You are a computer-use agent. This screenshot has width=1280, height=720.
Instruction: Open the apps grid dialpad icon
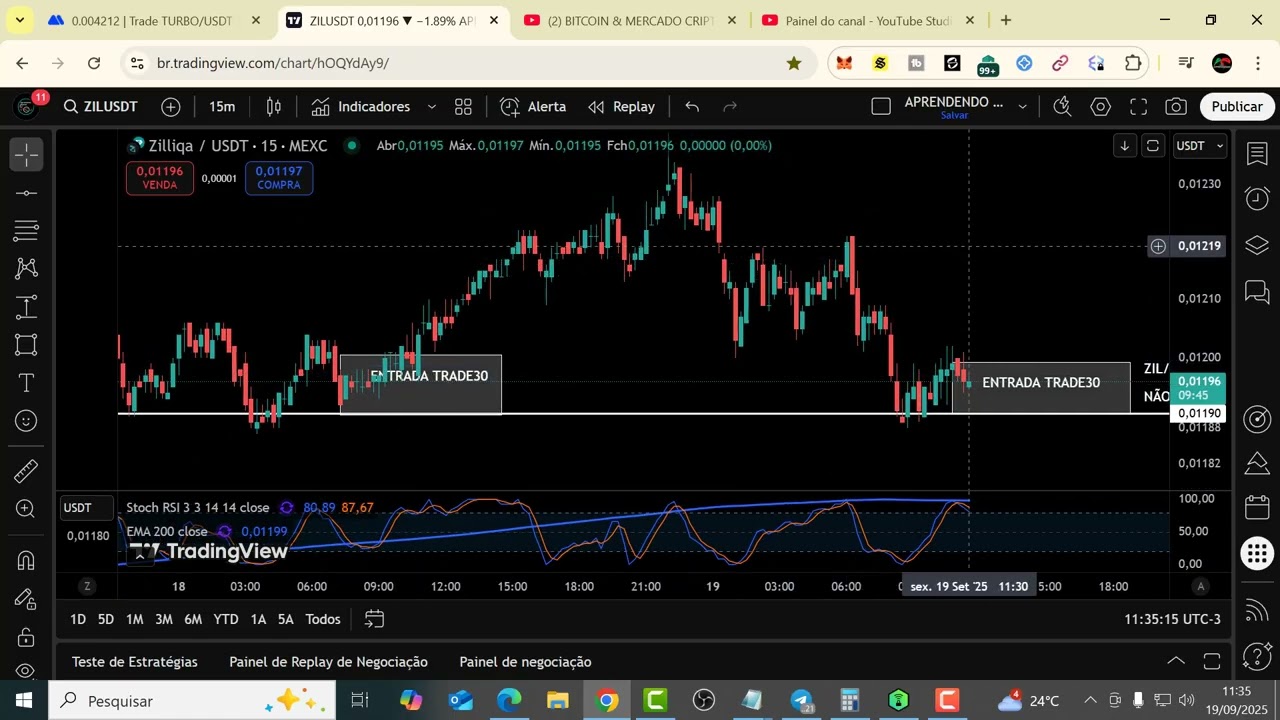(x=1257, y=553)
